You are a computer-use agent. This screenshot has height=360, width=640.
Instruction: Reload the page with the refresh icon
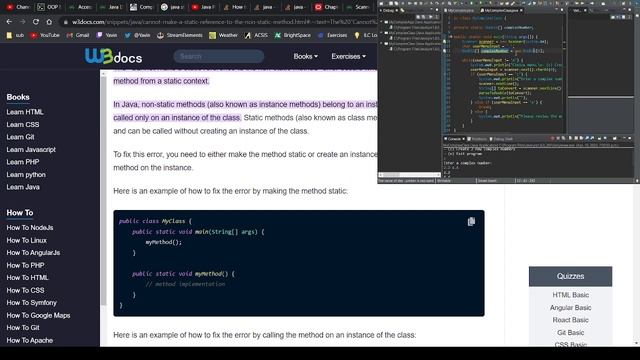[x=36, y=22]
